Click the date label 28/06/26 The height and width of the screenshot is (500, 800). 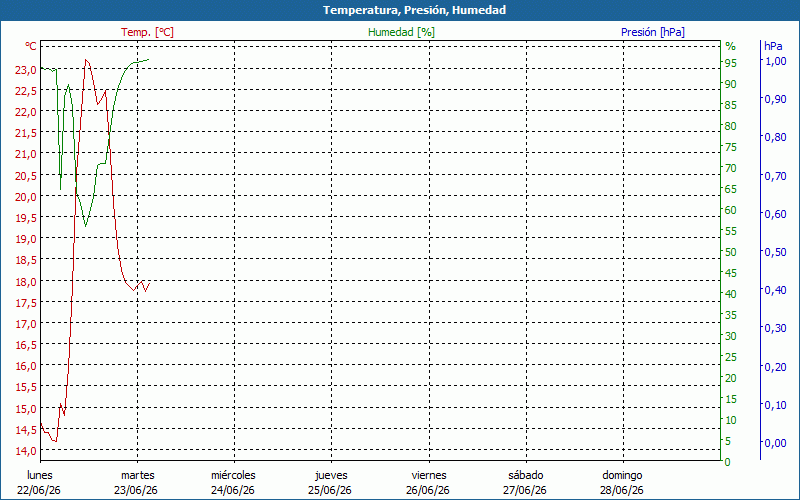(x=621, y=490)
